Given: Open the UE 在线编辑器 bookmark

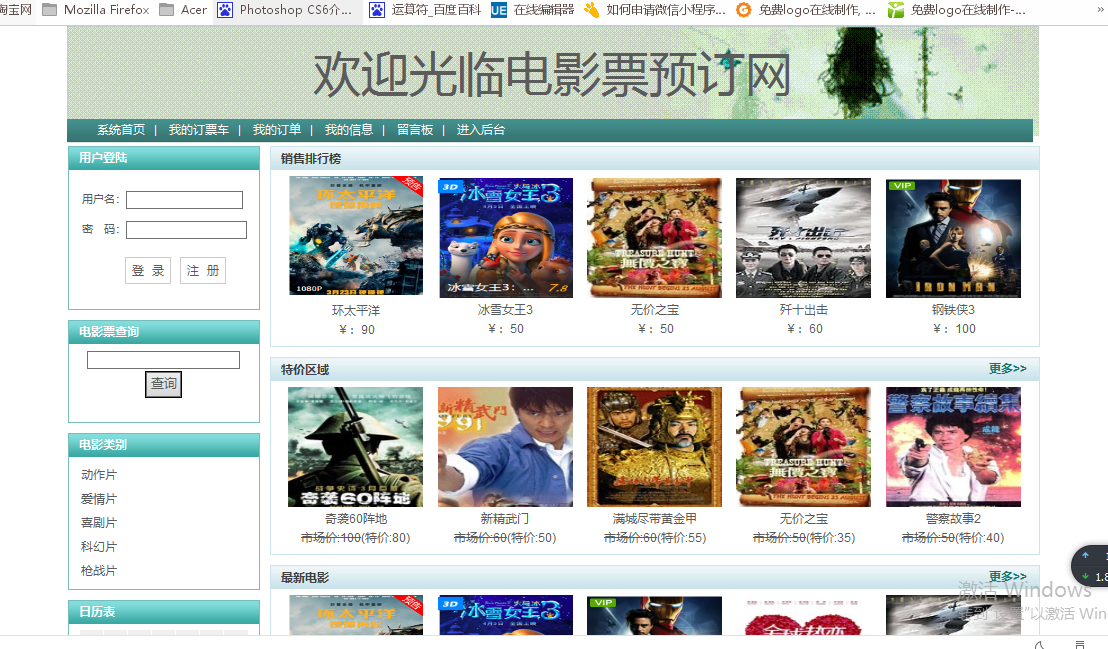Looking at the screenshot, I should pyautogui.click(x=533, y=10).
